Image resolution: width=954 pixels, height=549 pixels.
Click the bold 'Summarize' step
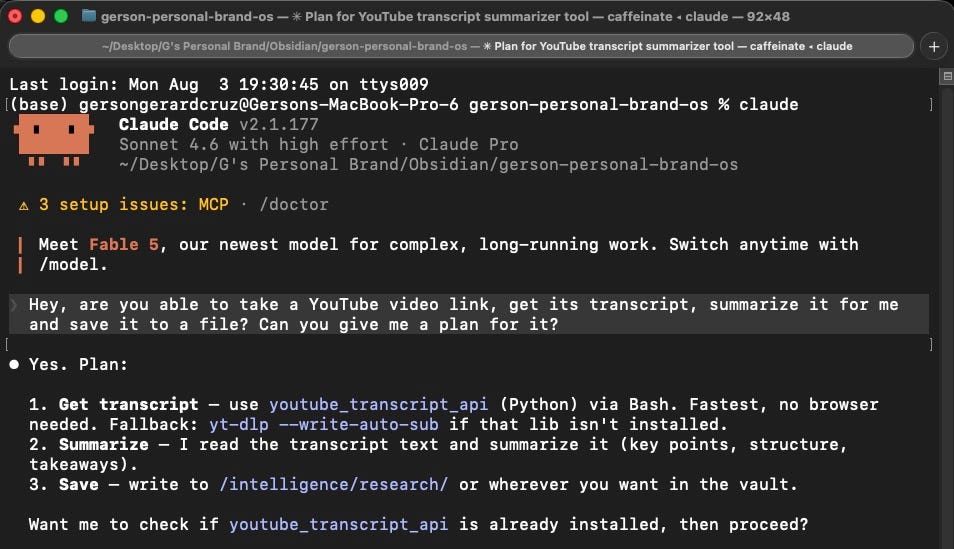pos(103,445)
